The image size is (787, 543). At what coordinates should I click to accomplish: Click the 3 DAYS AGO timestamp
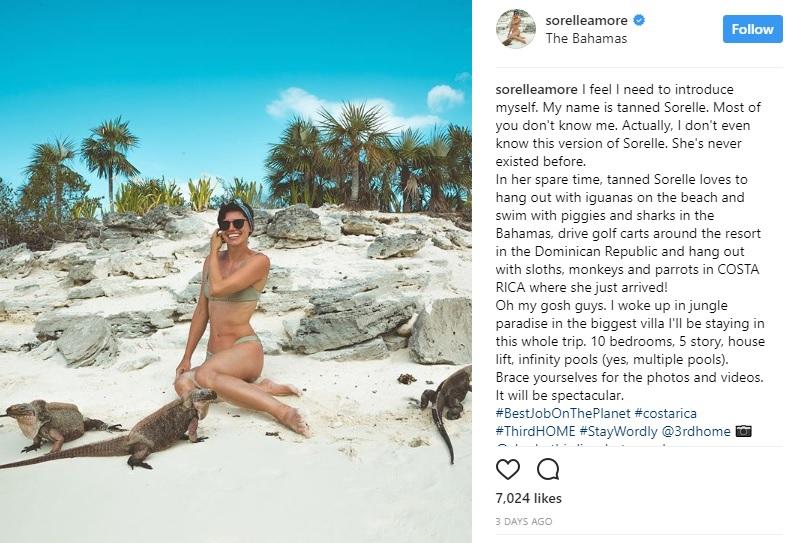(524, 521)
